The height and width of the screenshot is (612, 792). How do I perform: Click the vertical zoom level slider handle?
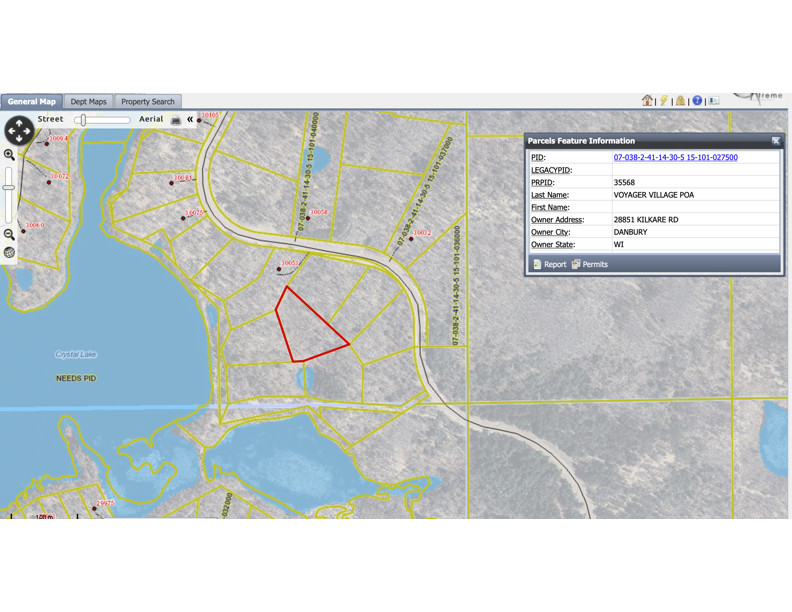(9, 187)
